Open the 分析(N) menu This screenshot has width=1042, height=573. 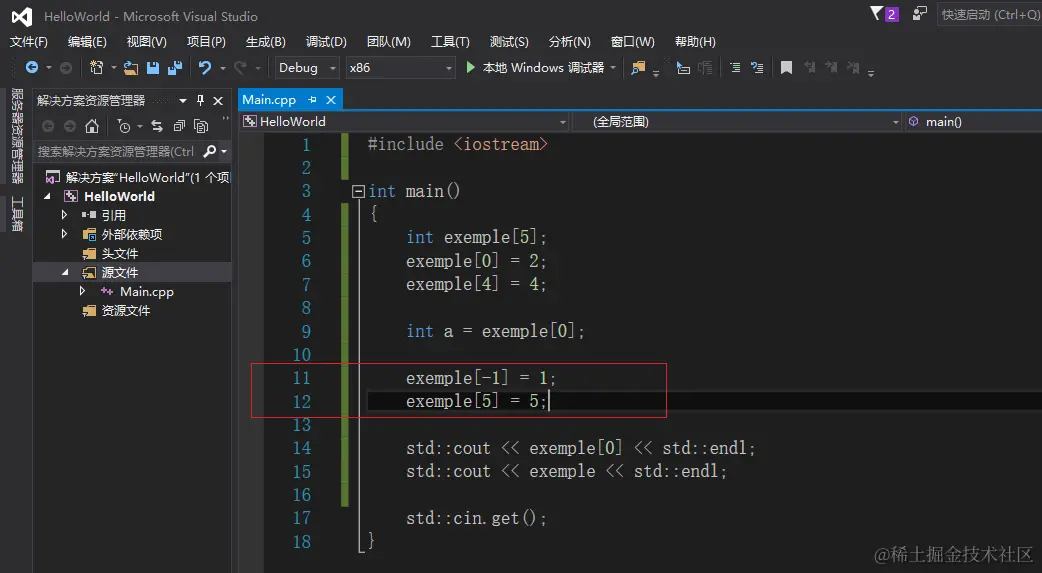[570, 42]
